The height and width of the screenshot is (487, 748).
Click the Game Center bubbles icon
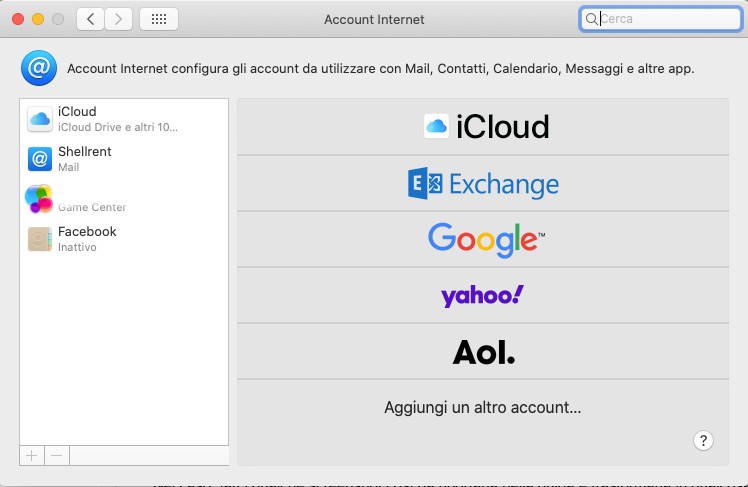click(39, 198)
